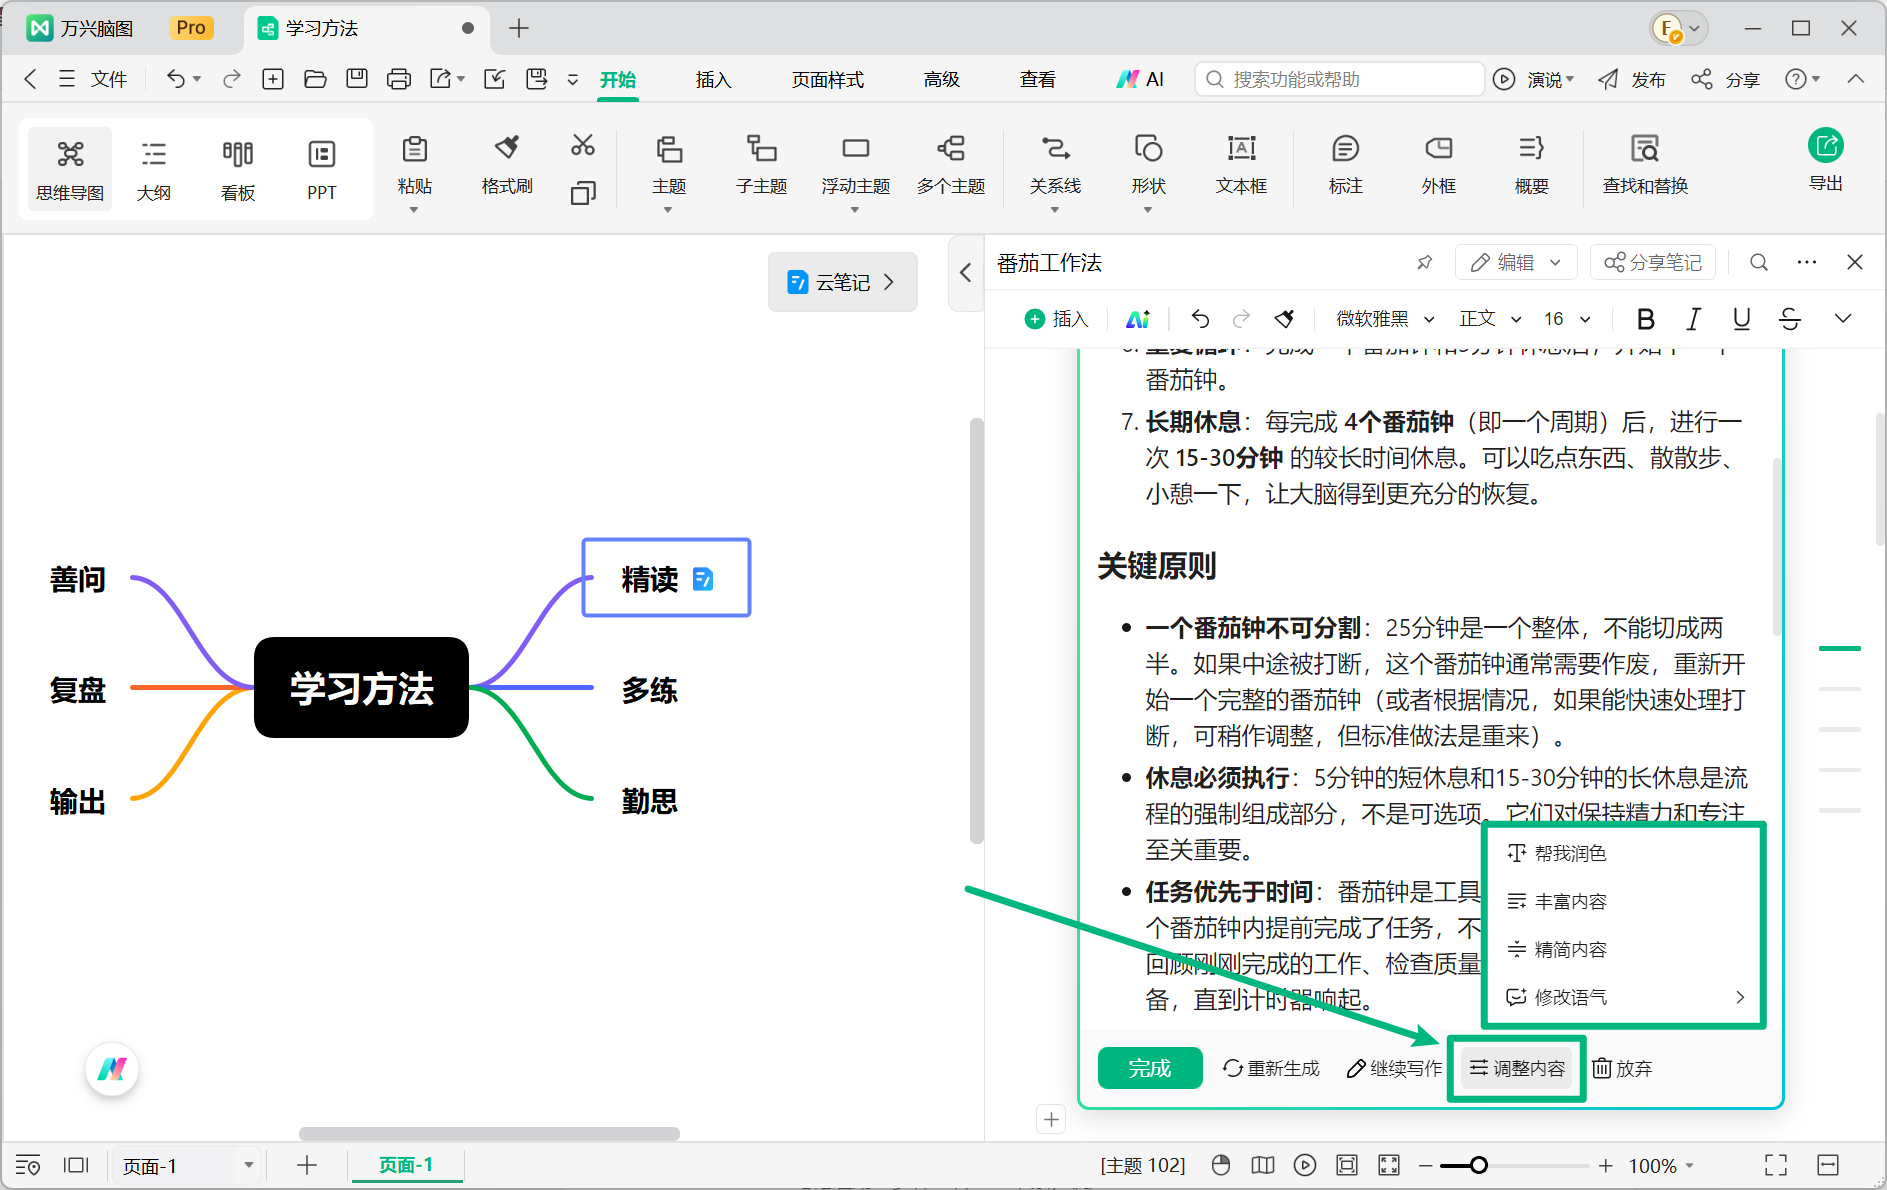
Task: Open the 云笔记 cloud notes button
Action: click(x=842, y=282)
